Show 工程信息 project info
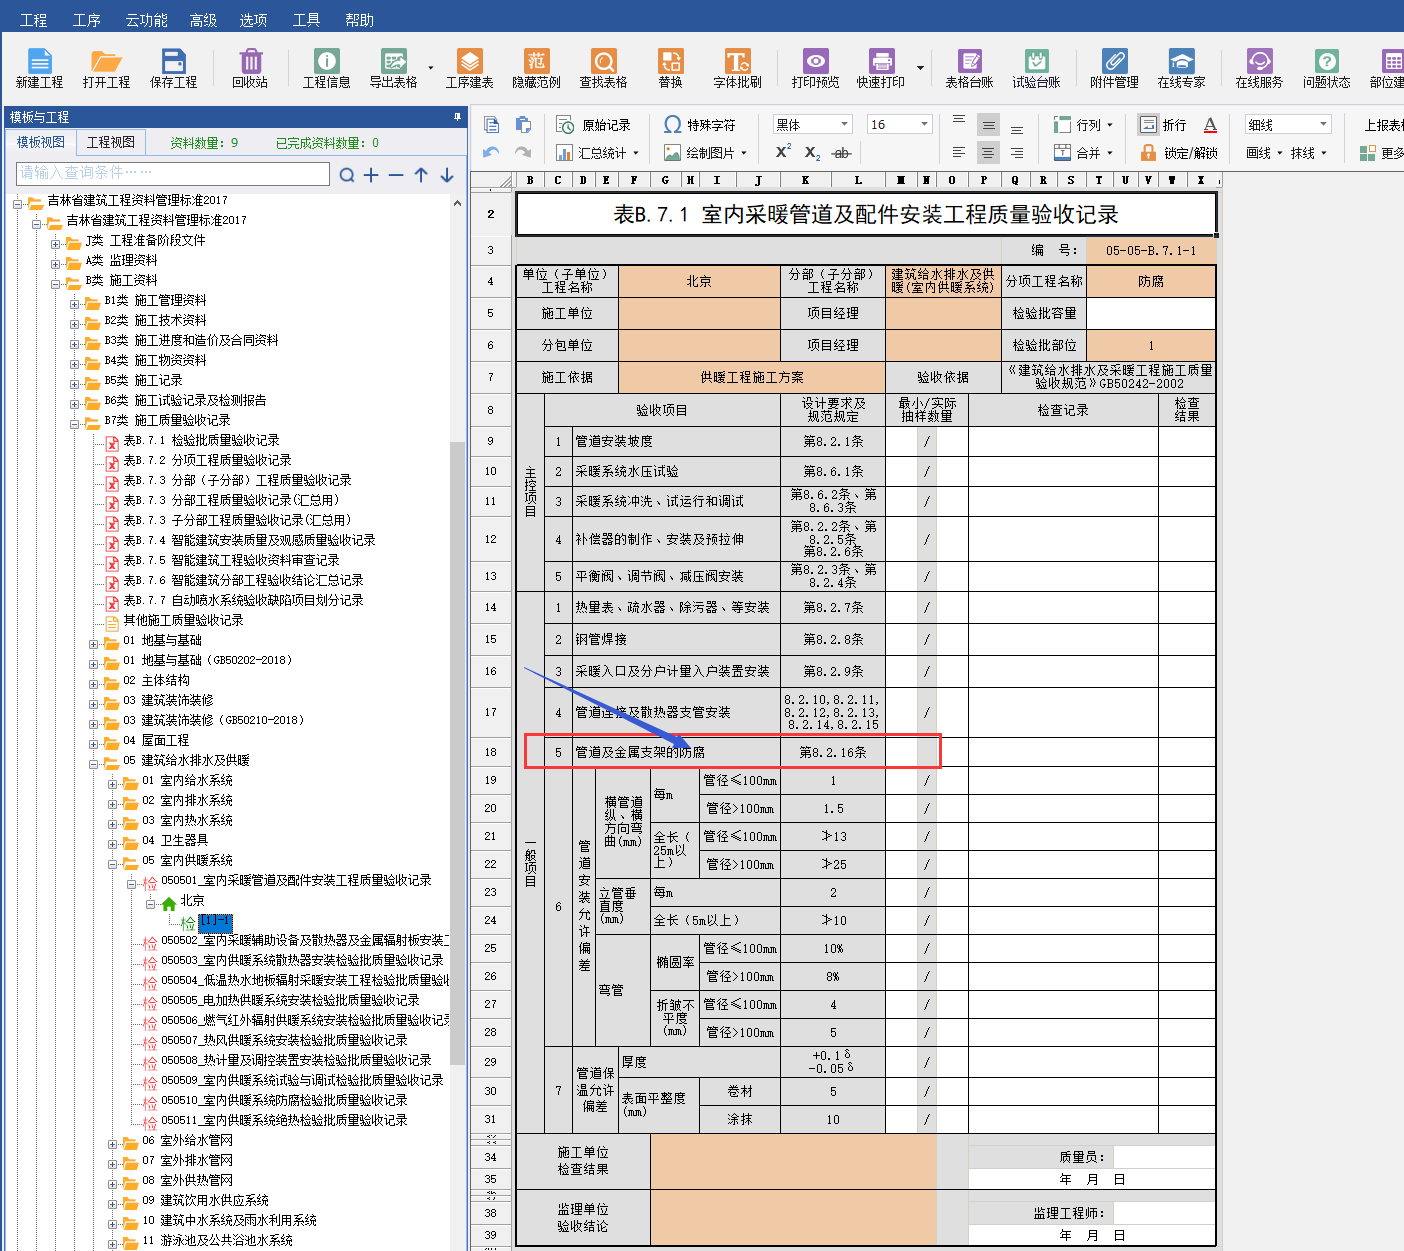 click(x=327, y=68)
